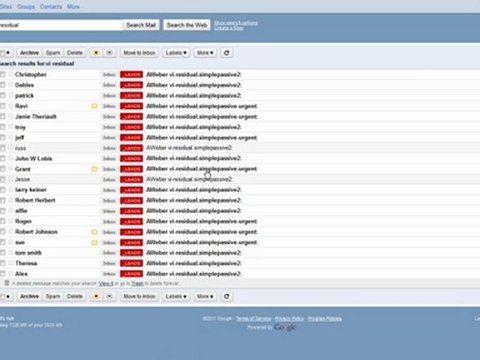Star the message from Theresa
Screen dimensions: 480x360
click(11, 263)
